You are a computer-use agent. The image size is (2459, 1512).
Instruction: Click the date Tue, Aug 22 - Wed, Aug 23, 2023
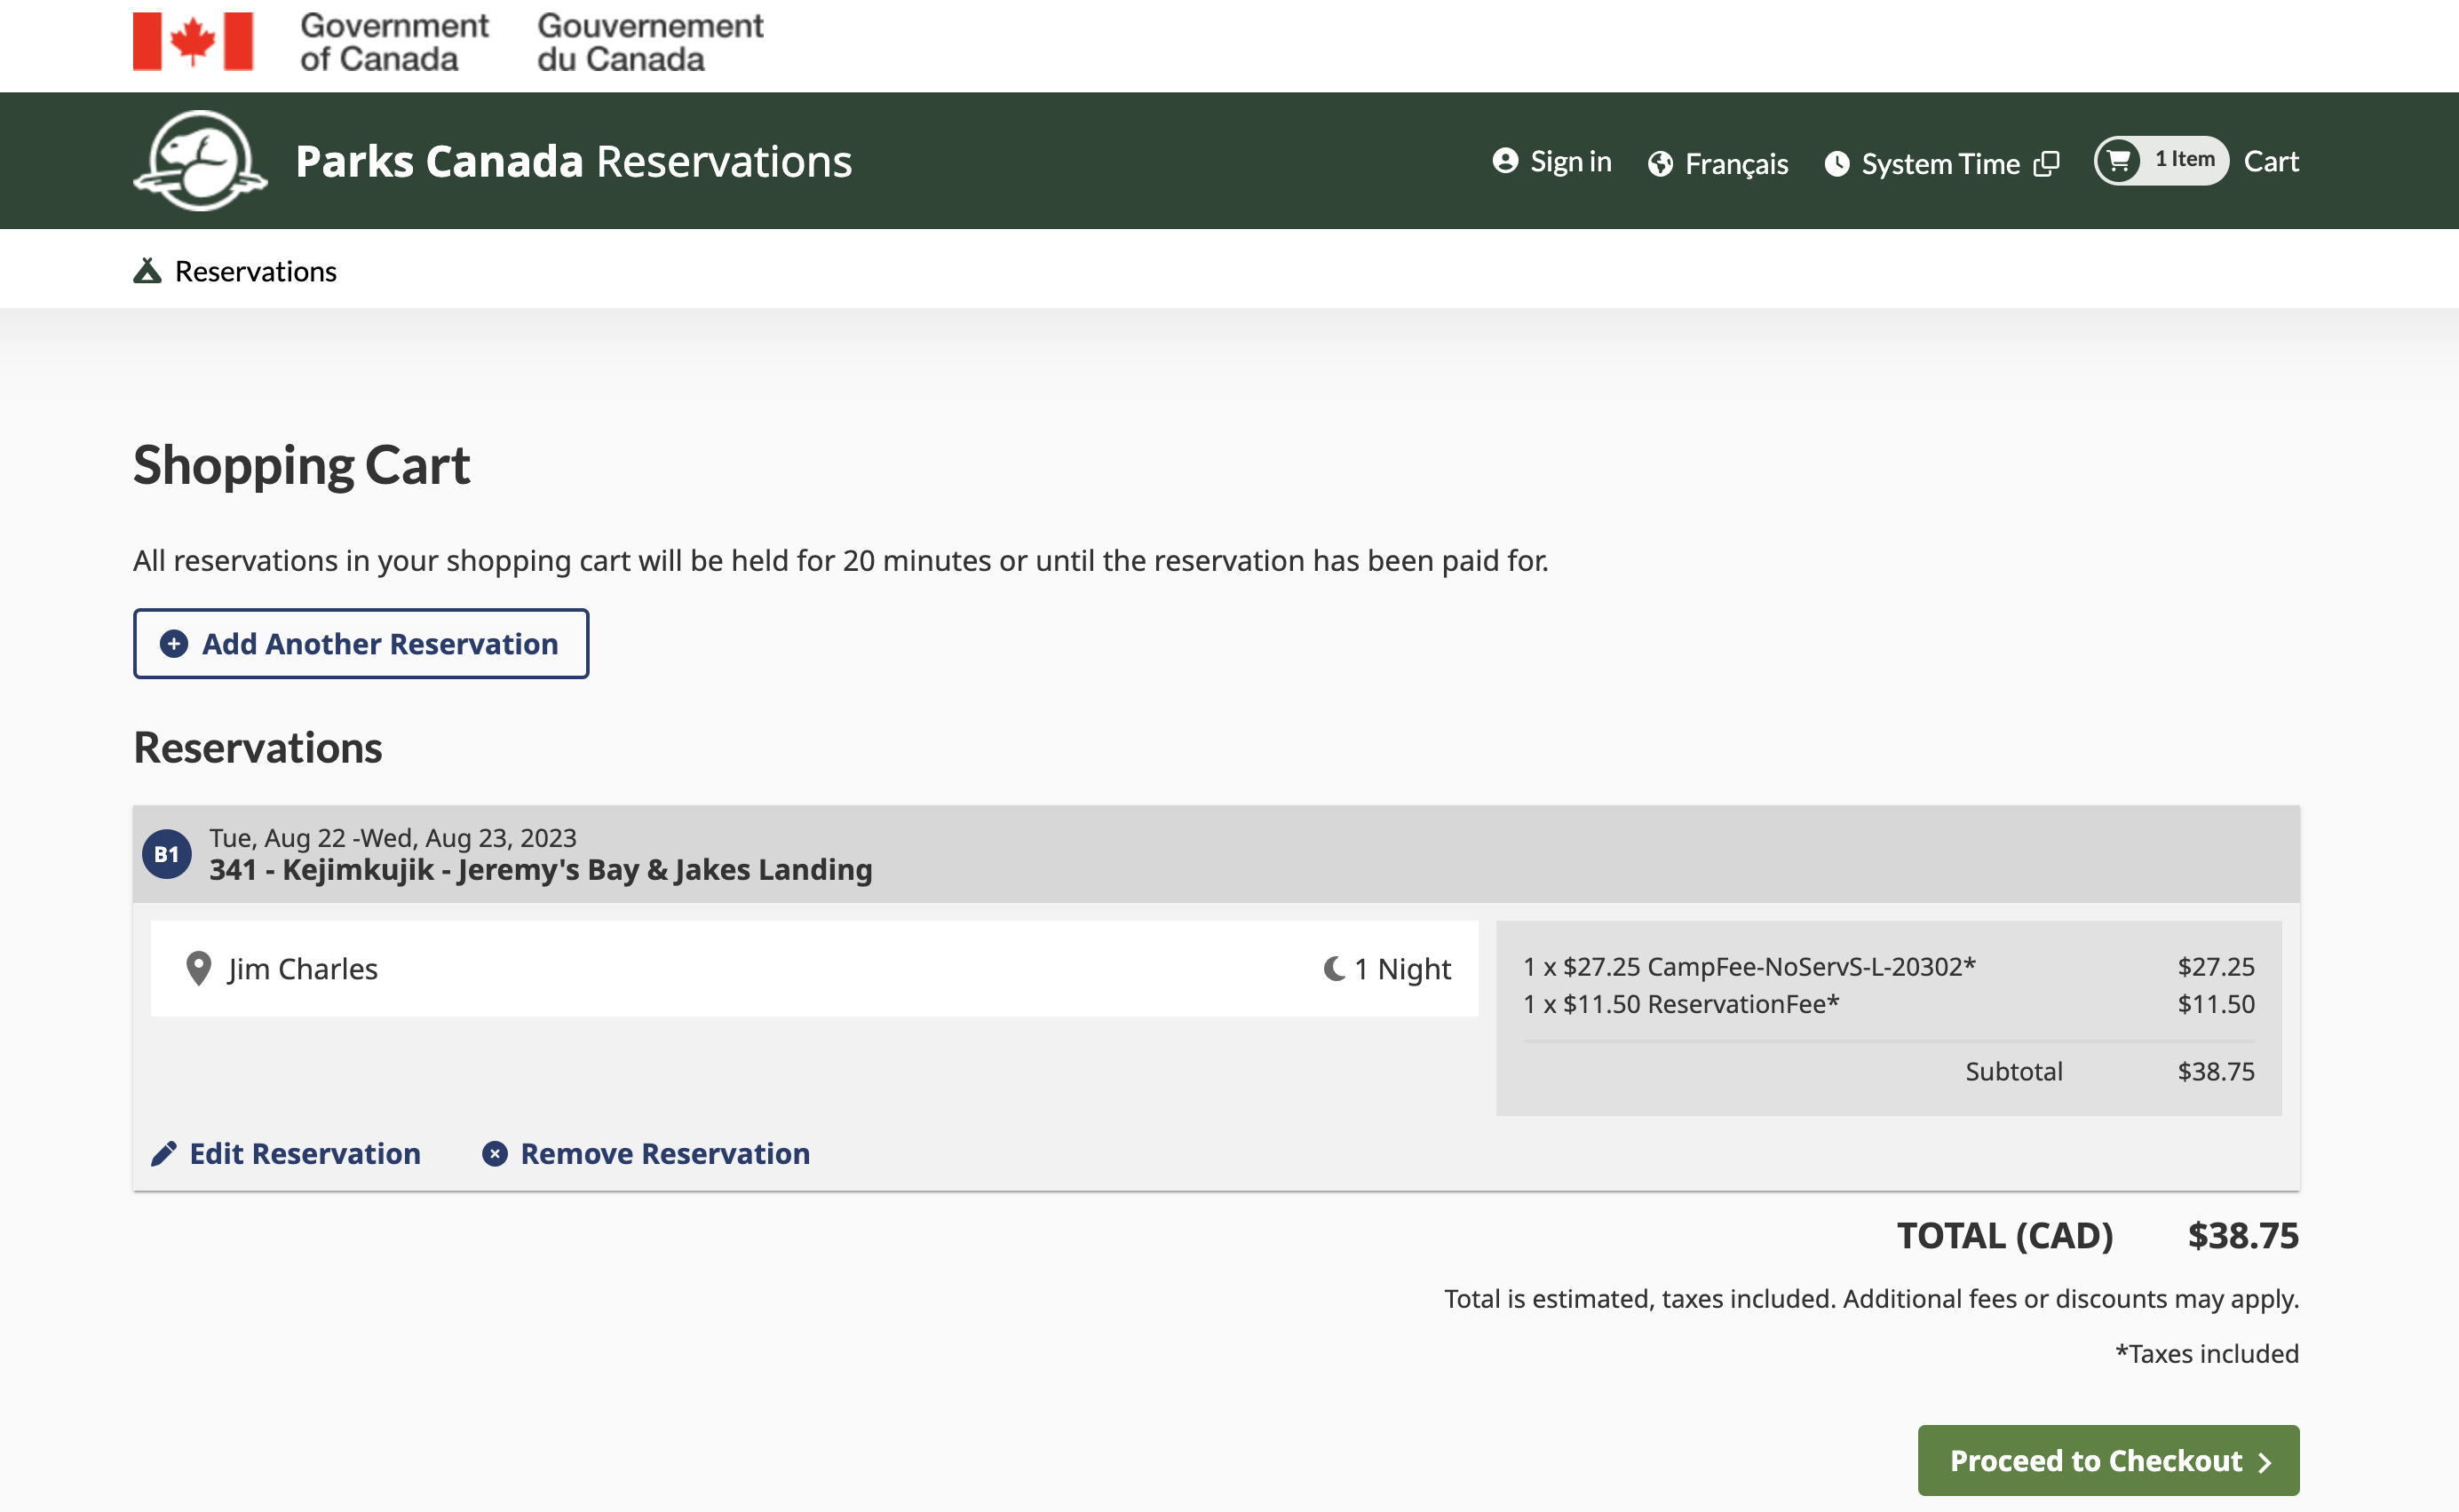point(393,838)
